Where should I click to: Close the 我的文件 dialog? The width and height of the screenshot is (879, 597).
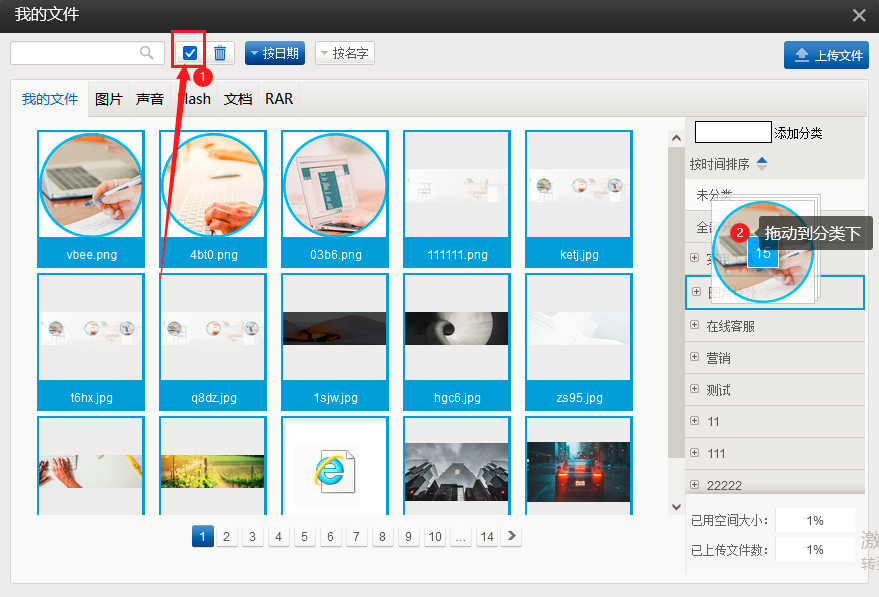[859, 15]
